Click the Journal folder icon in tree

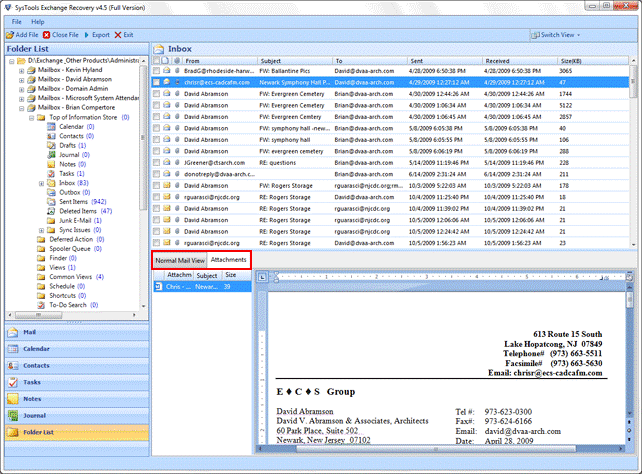click(51, 155)
